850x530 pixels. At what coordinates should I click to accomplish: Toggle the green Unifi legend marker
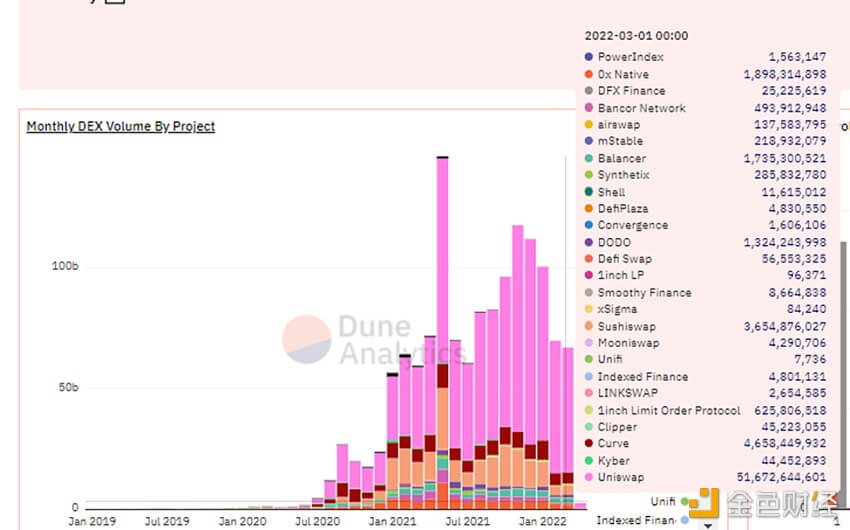685,502
